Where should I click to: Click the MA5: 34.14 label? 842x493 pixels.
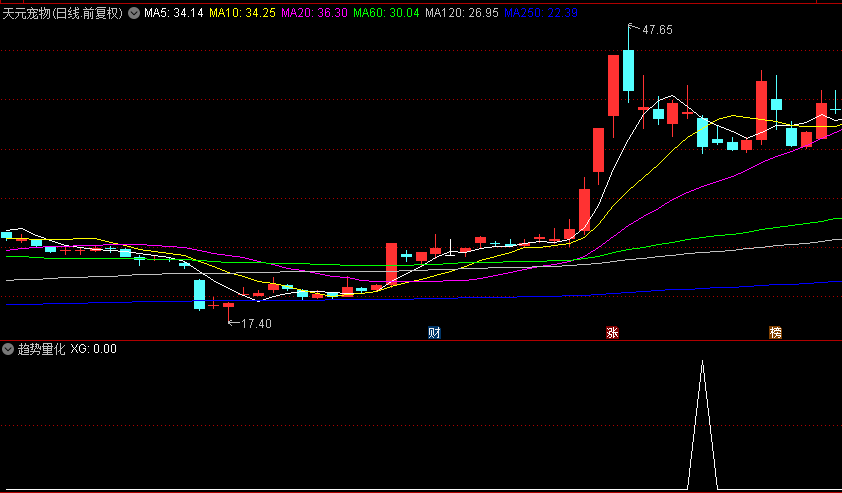tap(174, 13)
